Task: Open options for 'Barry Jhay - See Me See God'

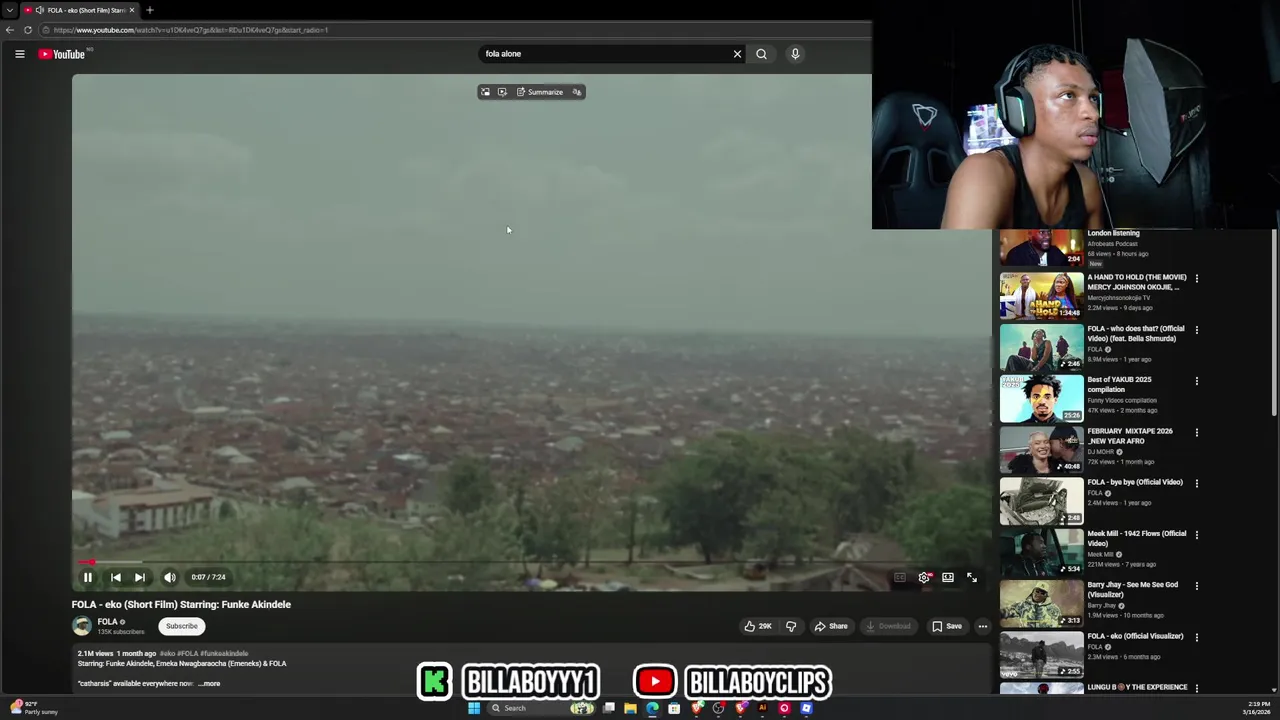Action: click(x=1196, y=586)
